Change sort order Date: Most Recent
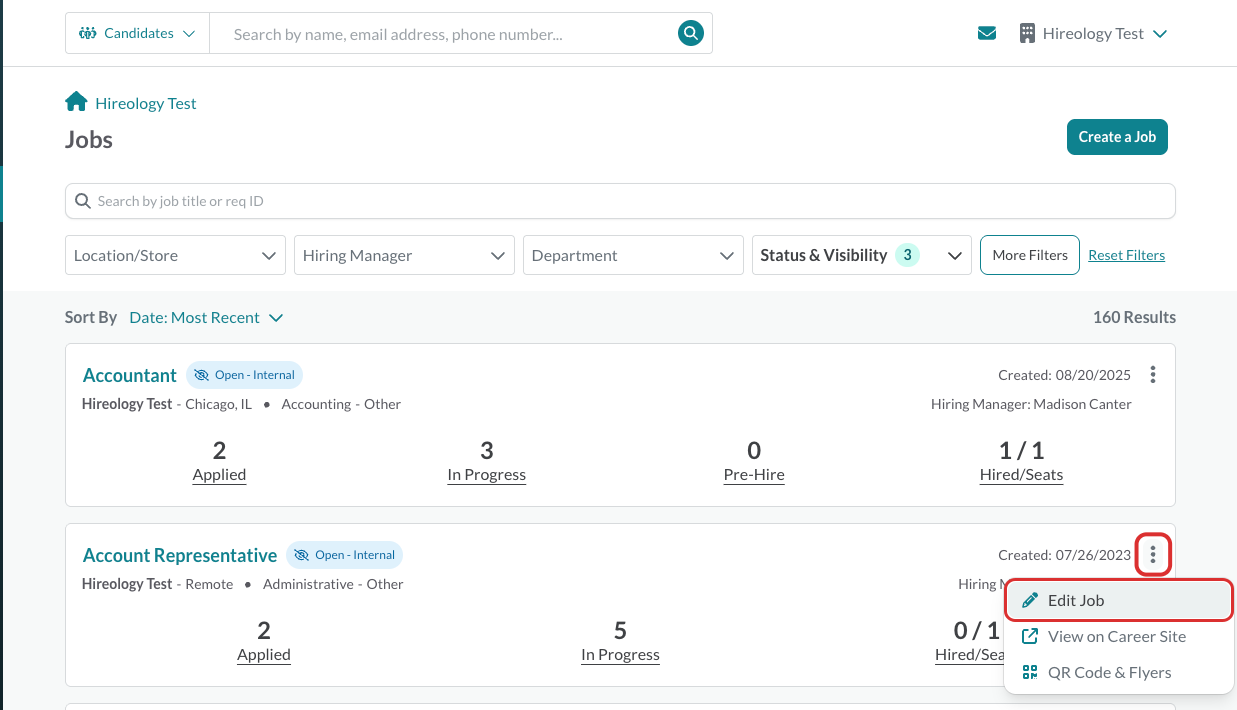Image resolution: width=1237 pixels, height=710 pixels. pos(206,317)
